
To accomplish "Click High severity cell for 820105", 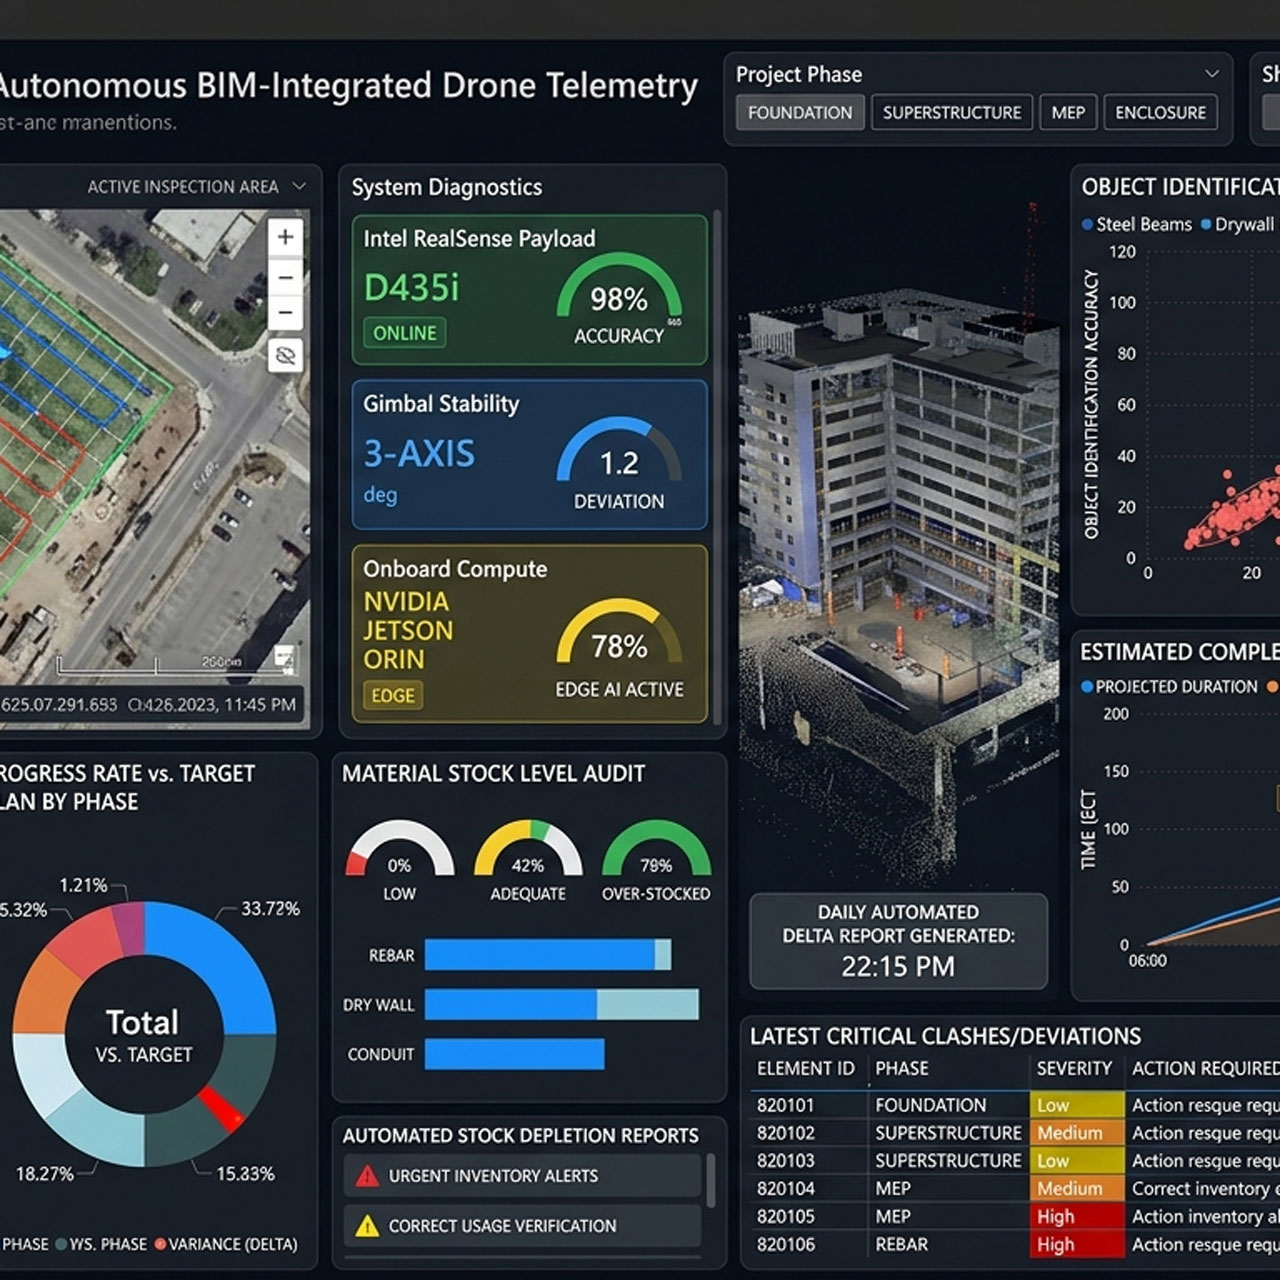I will click(x=1077, y=1217).
